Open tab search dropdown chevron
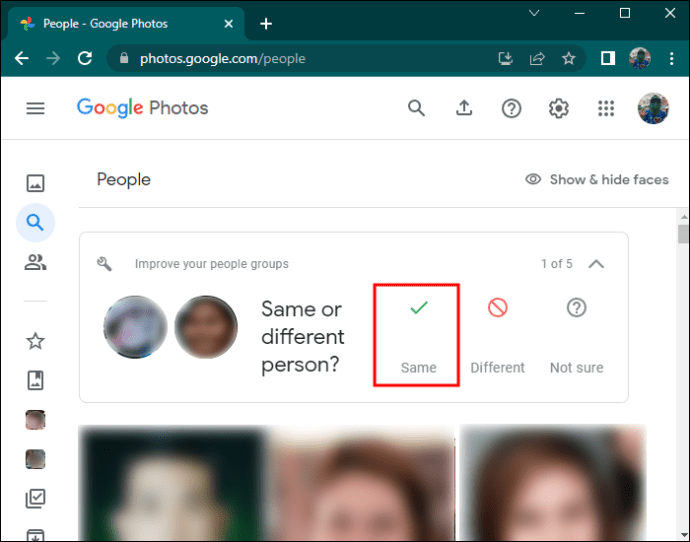The image size is (690, 542). coord(534,13)
